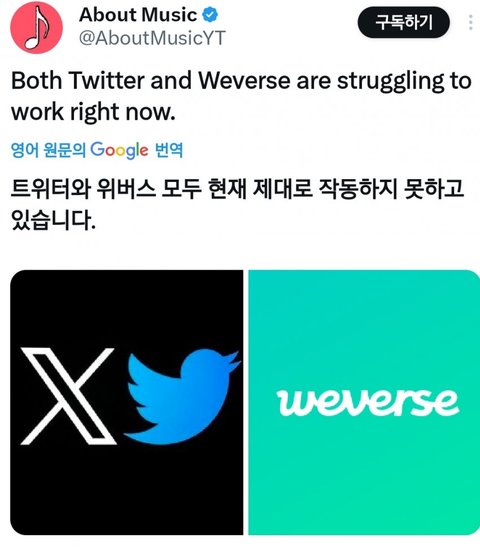Open About Music profile avatar
The image size is (480, 551).
point(37,28)
